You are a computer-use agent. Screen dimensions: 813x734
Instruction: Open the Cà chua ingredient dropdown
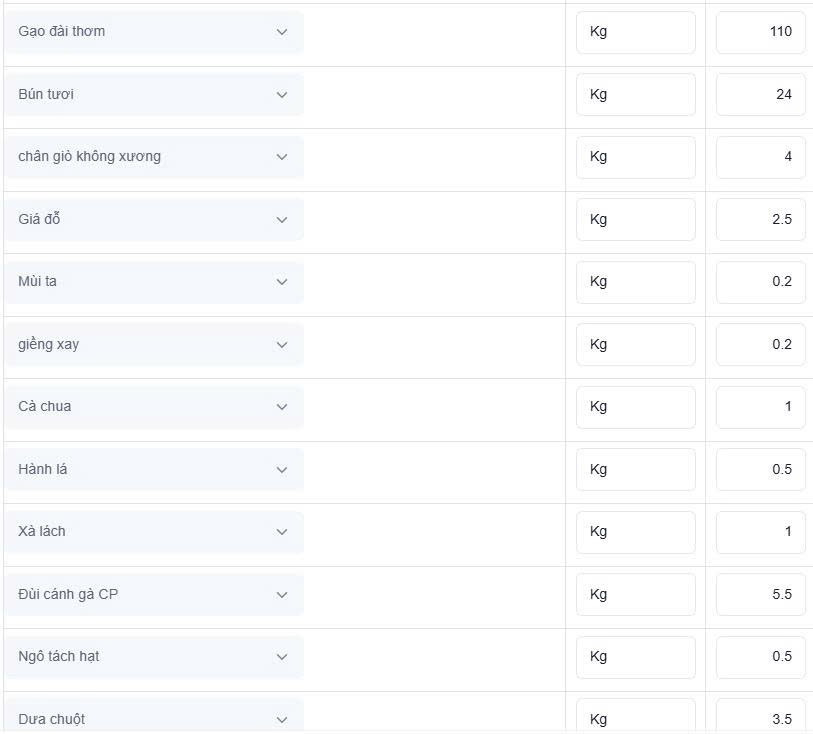tap(154, 407)
